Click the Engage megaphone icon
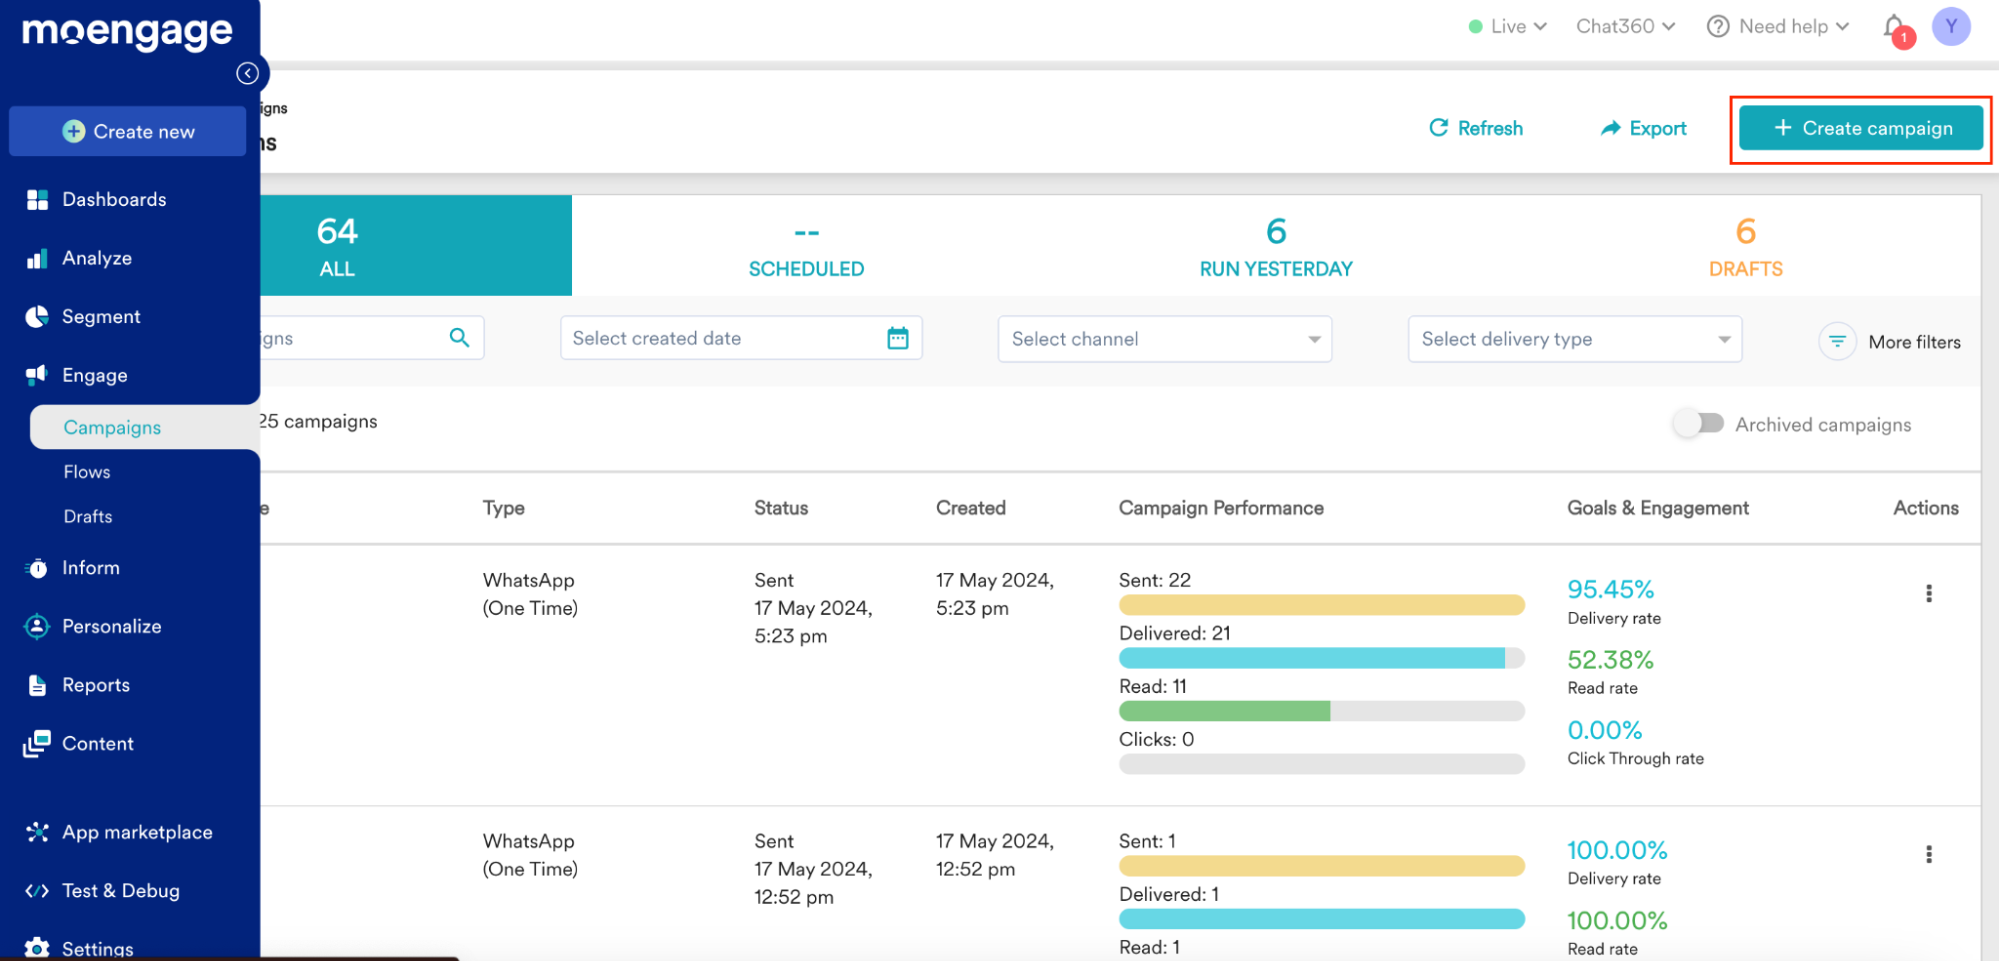This screenshot has height=962, width=1999. point(37,375)
